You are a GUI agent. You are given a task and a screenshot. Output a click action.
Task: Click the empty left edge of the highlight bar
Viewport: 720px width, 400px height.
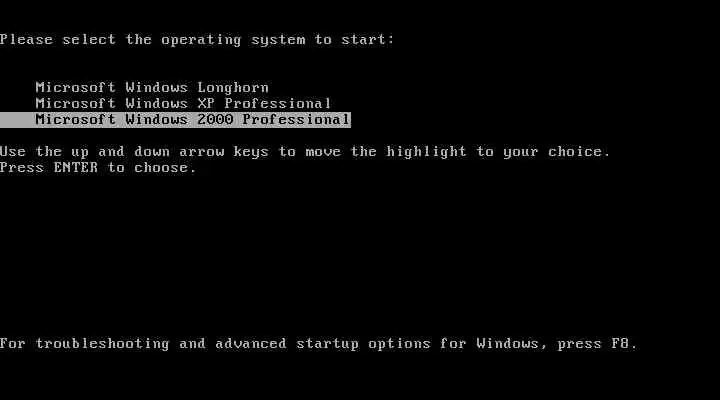click(x=17, y=119)
